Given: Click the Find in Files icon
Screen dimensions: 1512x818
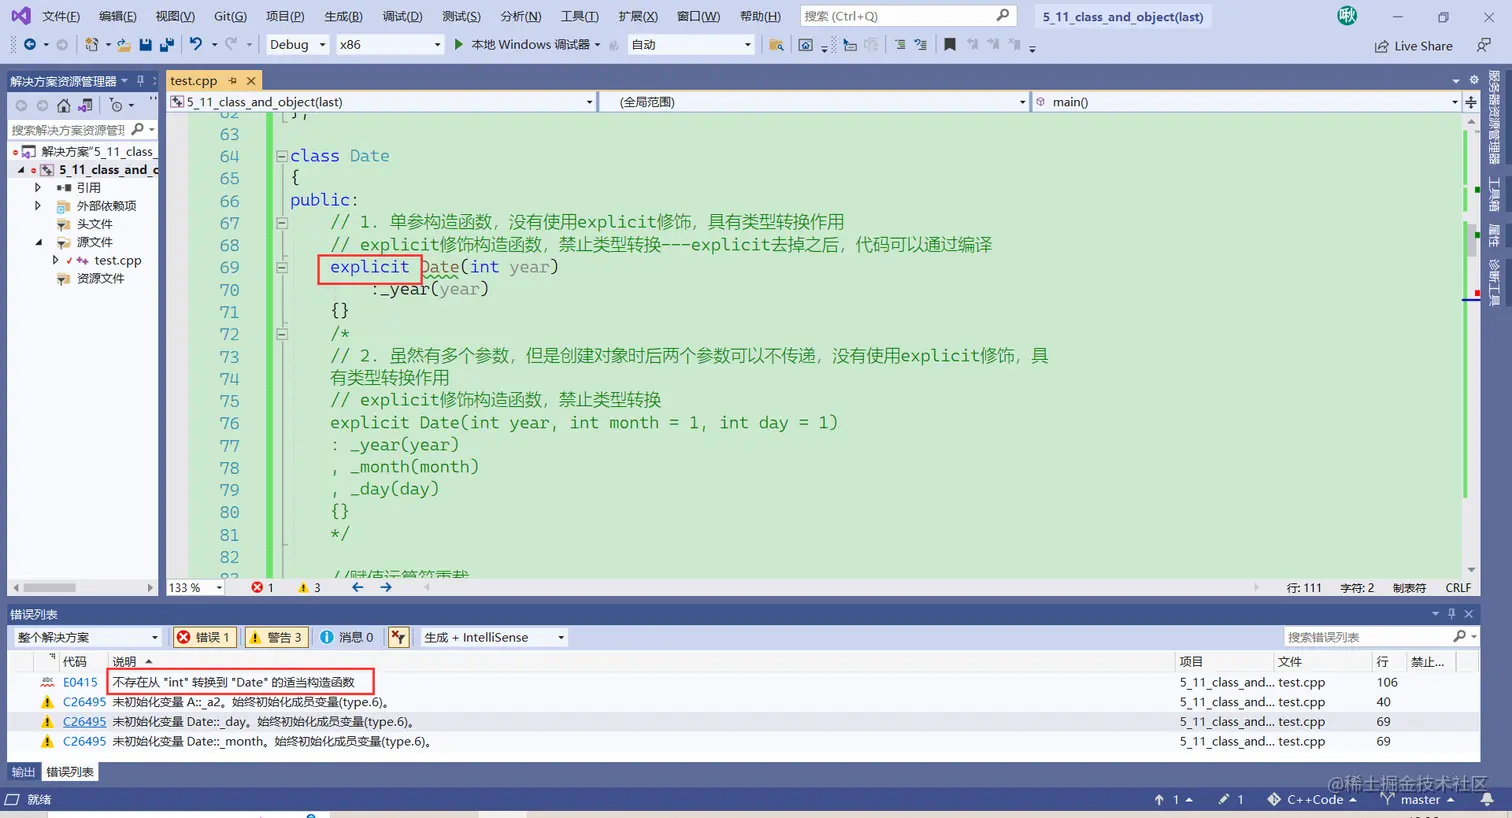Looking at the screenshot, I should coord(776,45).
